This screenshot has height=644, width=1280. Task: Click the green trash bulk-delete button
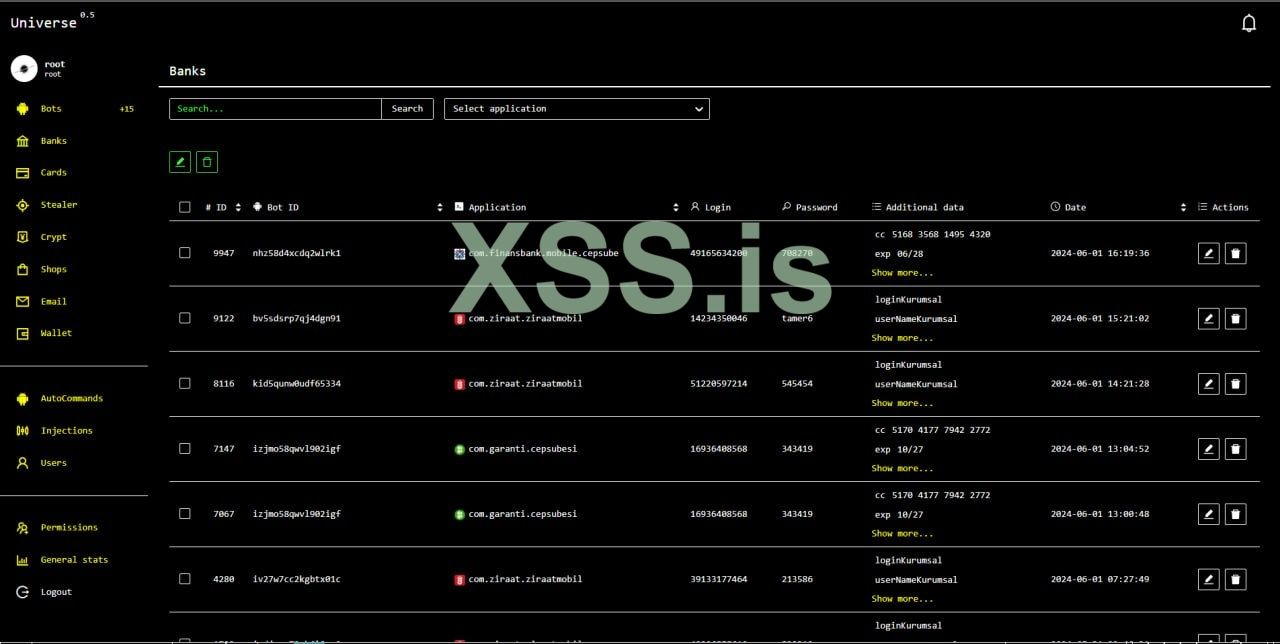pyautogui.click(x=207, y=162)
